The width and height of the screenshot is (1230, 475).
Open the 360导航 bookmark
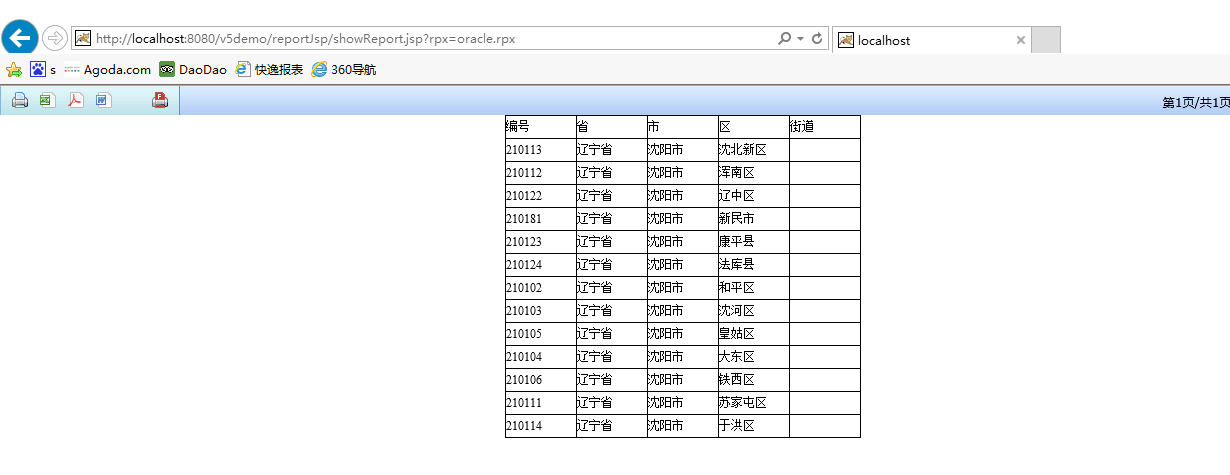344,70
